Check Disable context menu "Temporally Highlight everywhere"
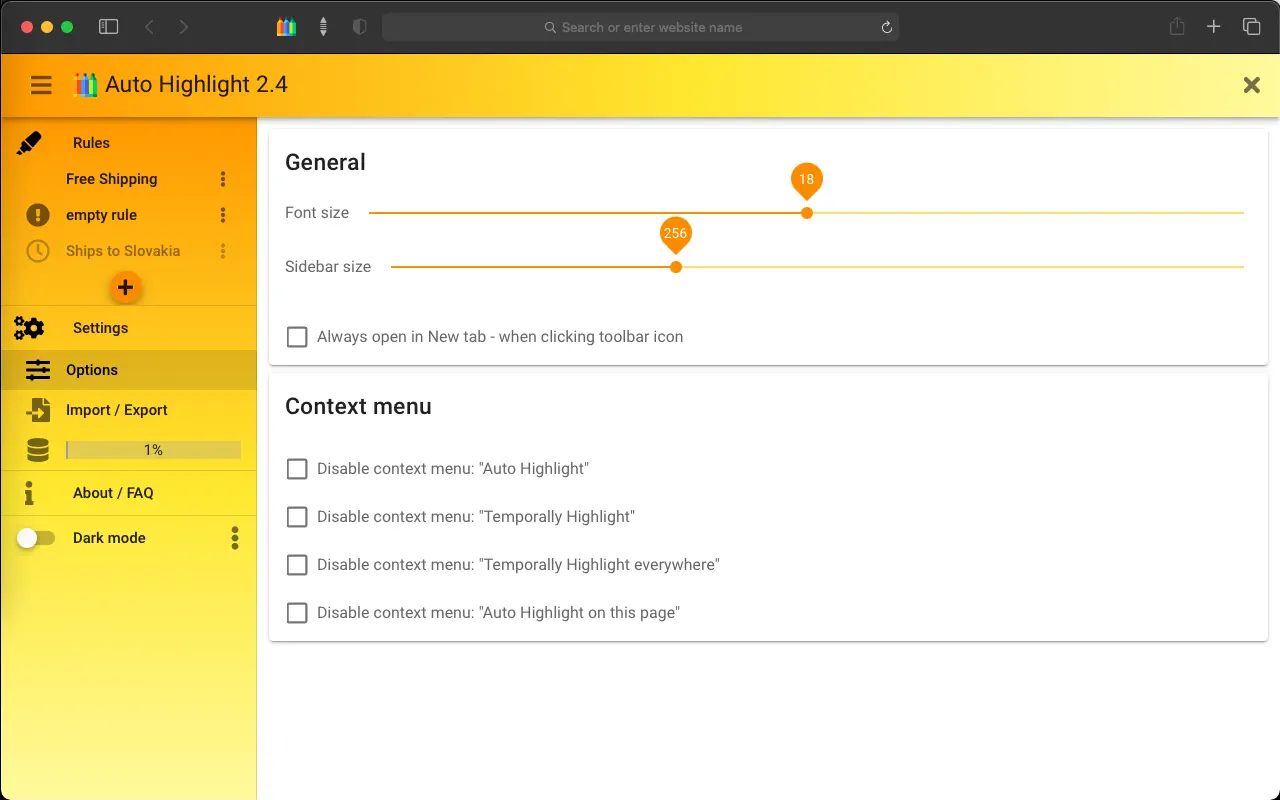 click(297, 565)
